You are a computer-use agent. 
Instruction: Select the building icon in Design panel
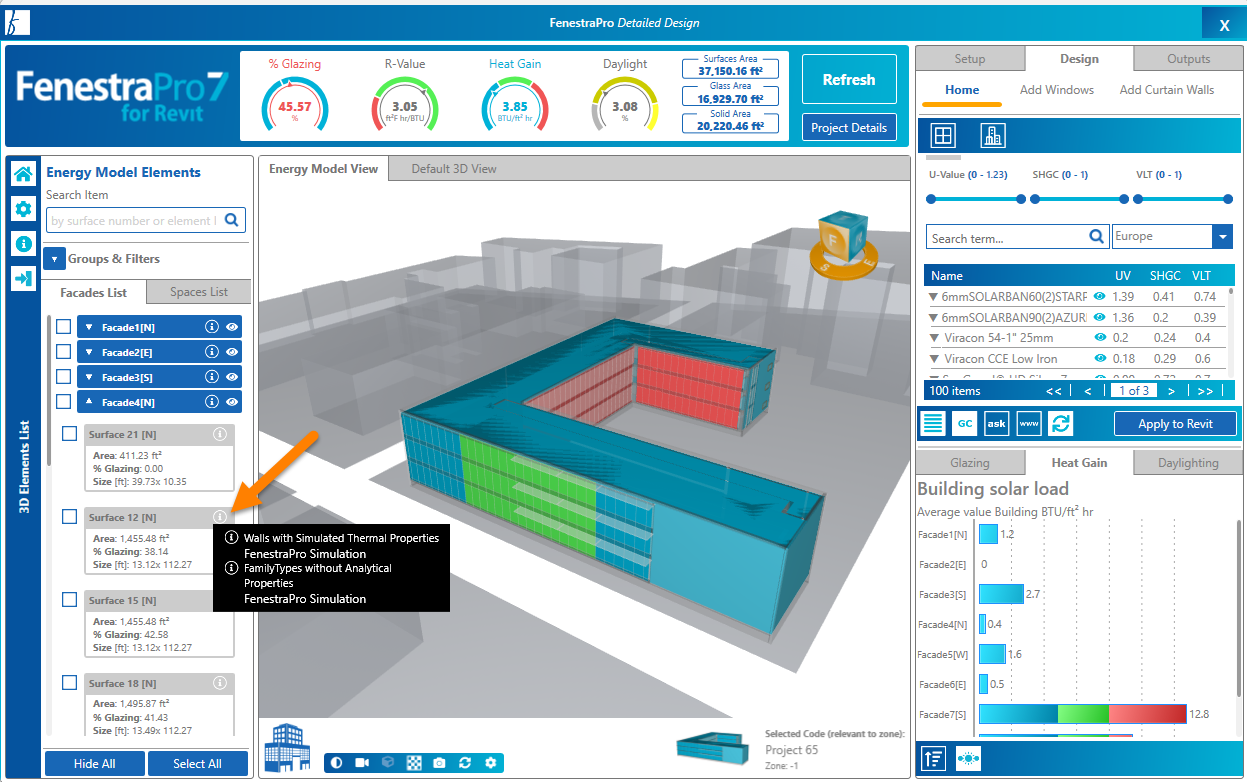(993, 135)
